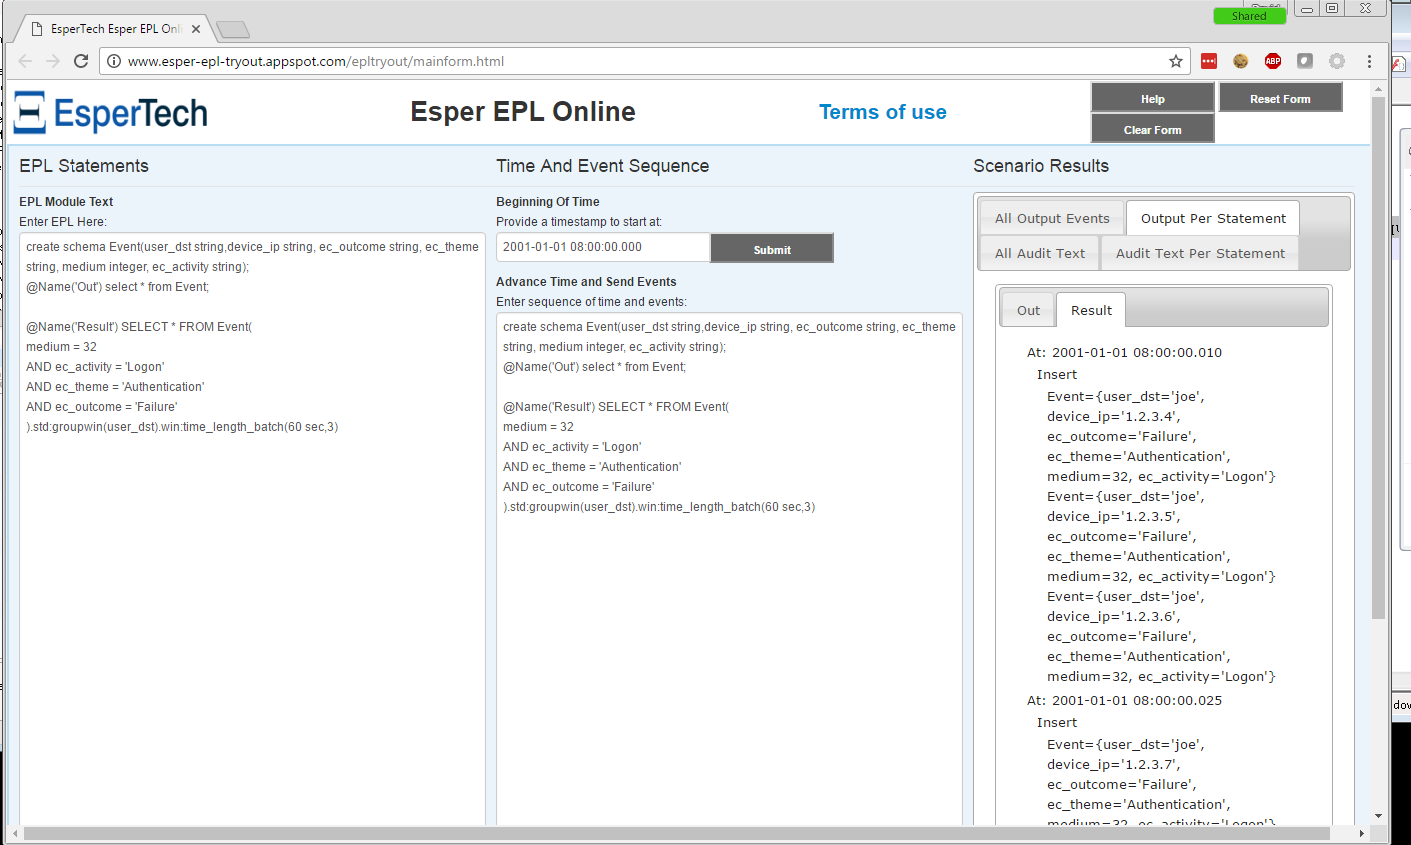This screenshot has height=845, width=1411.
Task: Open the Terms of use link
Action: pos(882,112)
